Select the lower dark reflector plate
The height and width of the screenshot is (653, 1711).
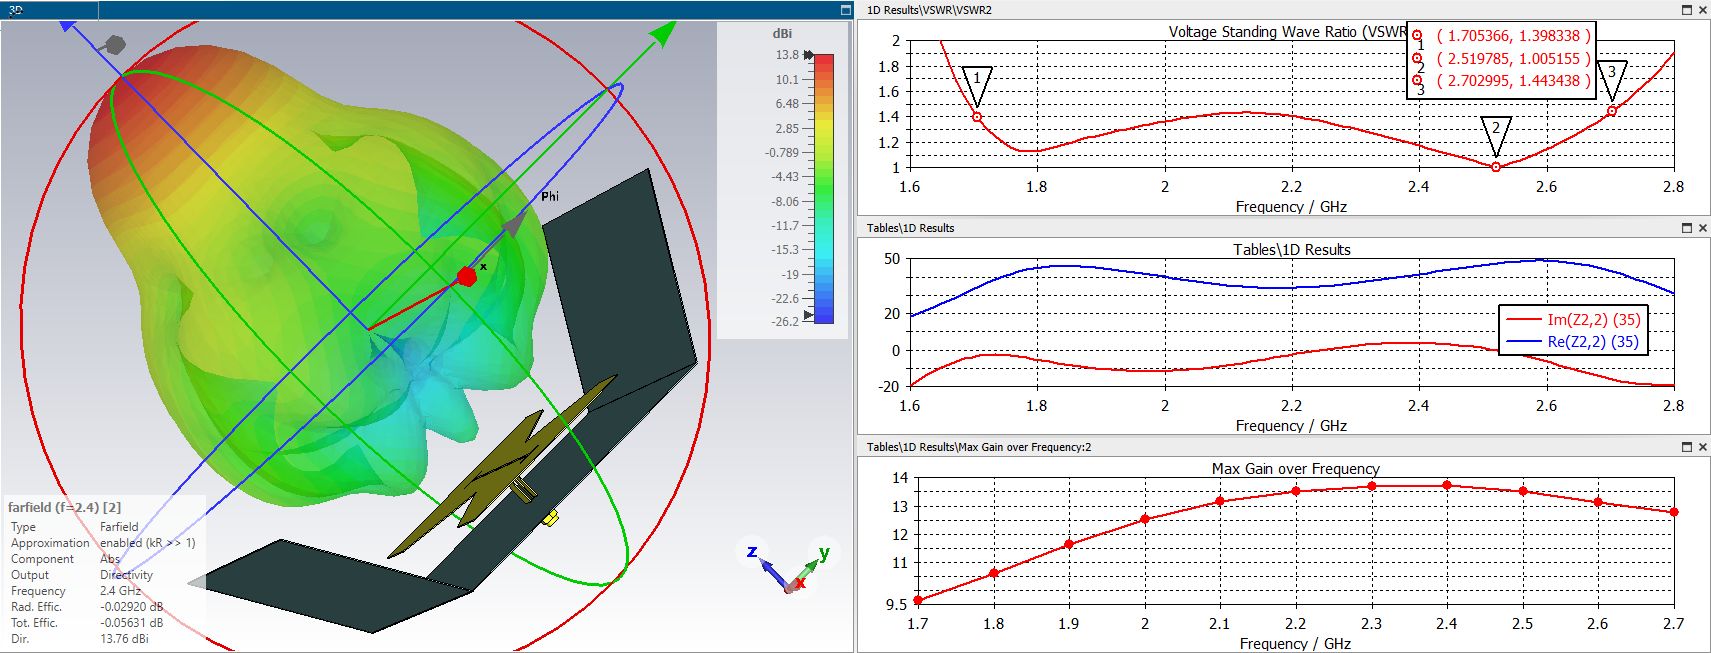[335, 588]
